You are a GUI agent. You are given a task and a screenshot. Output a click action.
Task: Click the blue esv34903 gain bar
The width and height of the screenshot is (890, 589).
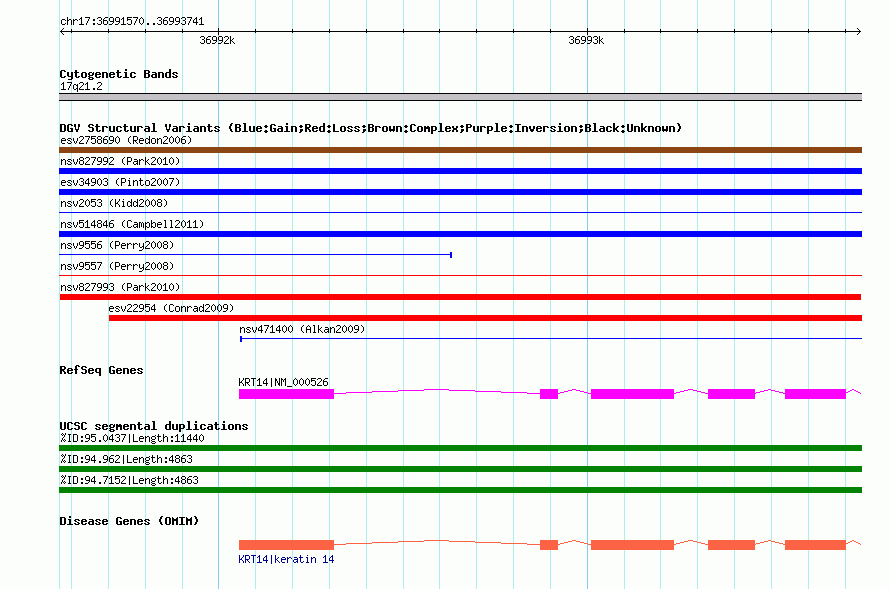[460, 192]
